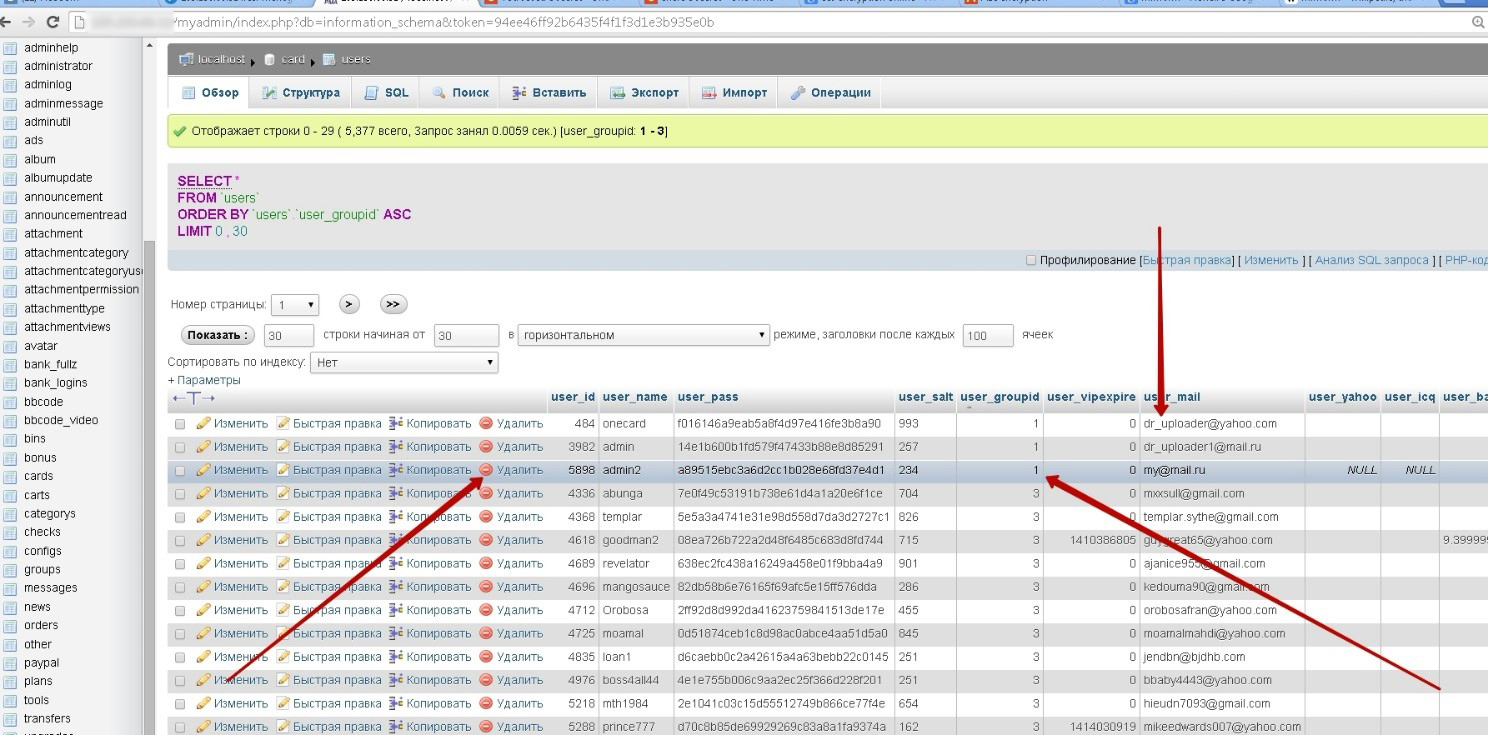Click copy icon in boss4all44 row
The image size is (1488, 735).
396,680
